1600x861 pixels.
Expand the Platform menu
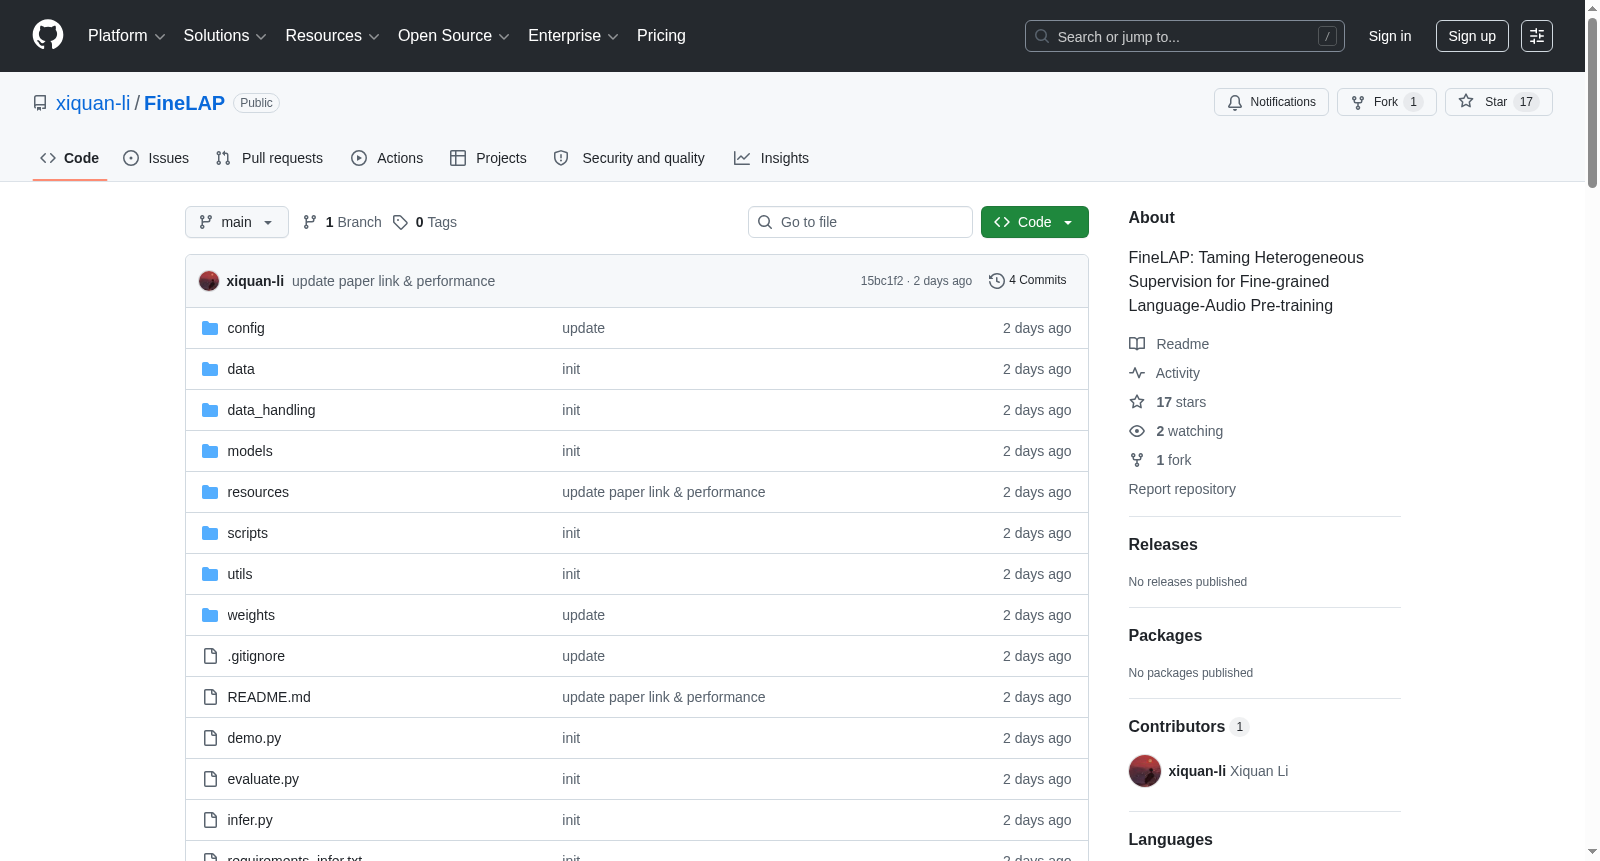(x=126, y=36)
